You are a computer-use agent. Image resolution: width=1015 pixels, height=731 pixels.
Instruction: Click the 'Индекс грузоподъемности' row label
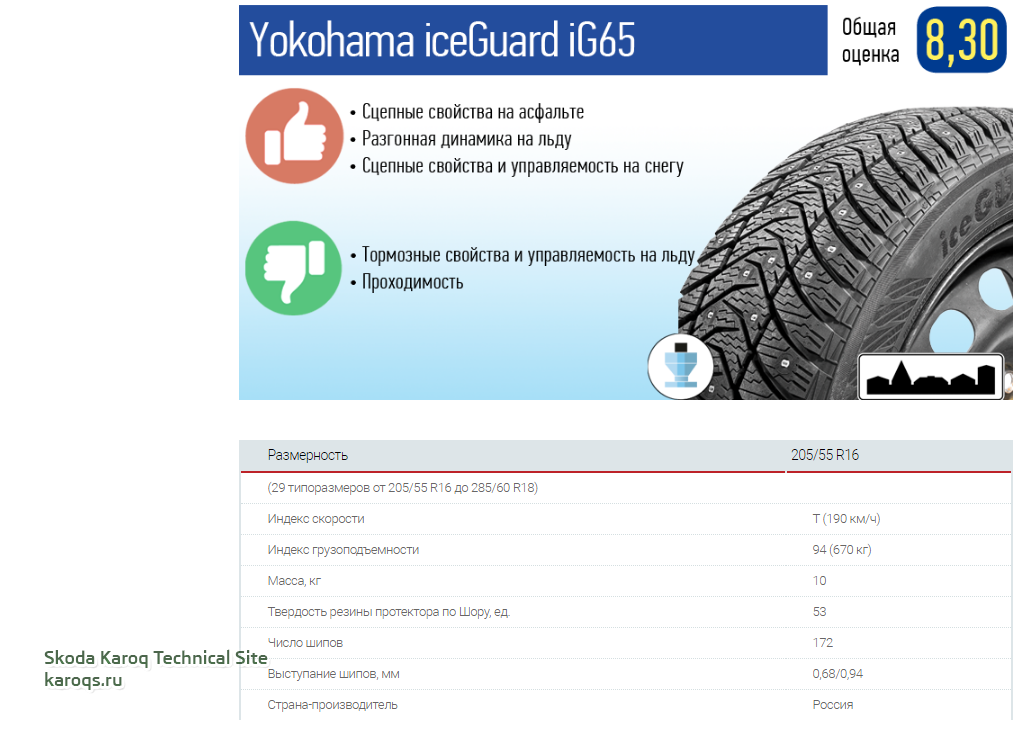tap(343, 550)
